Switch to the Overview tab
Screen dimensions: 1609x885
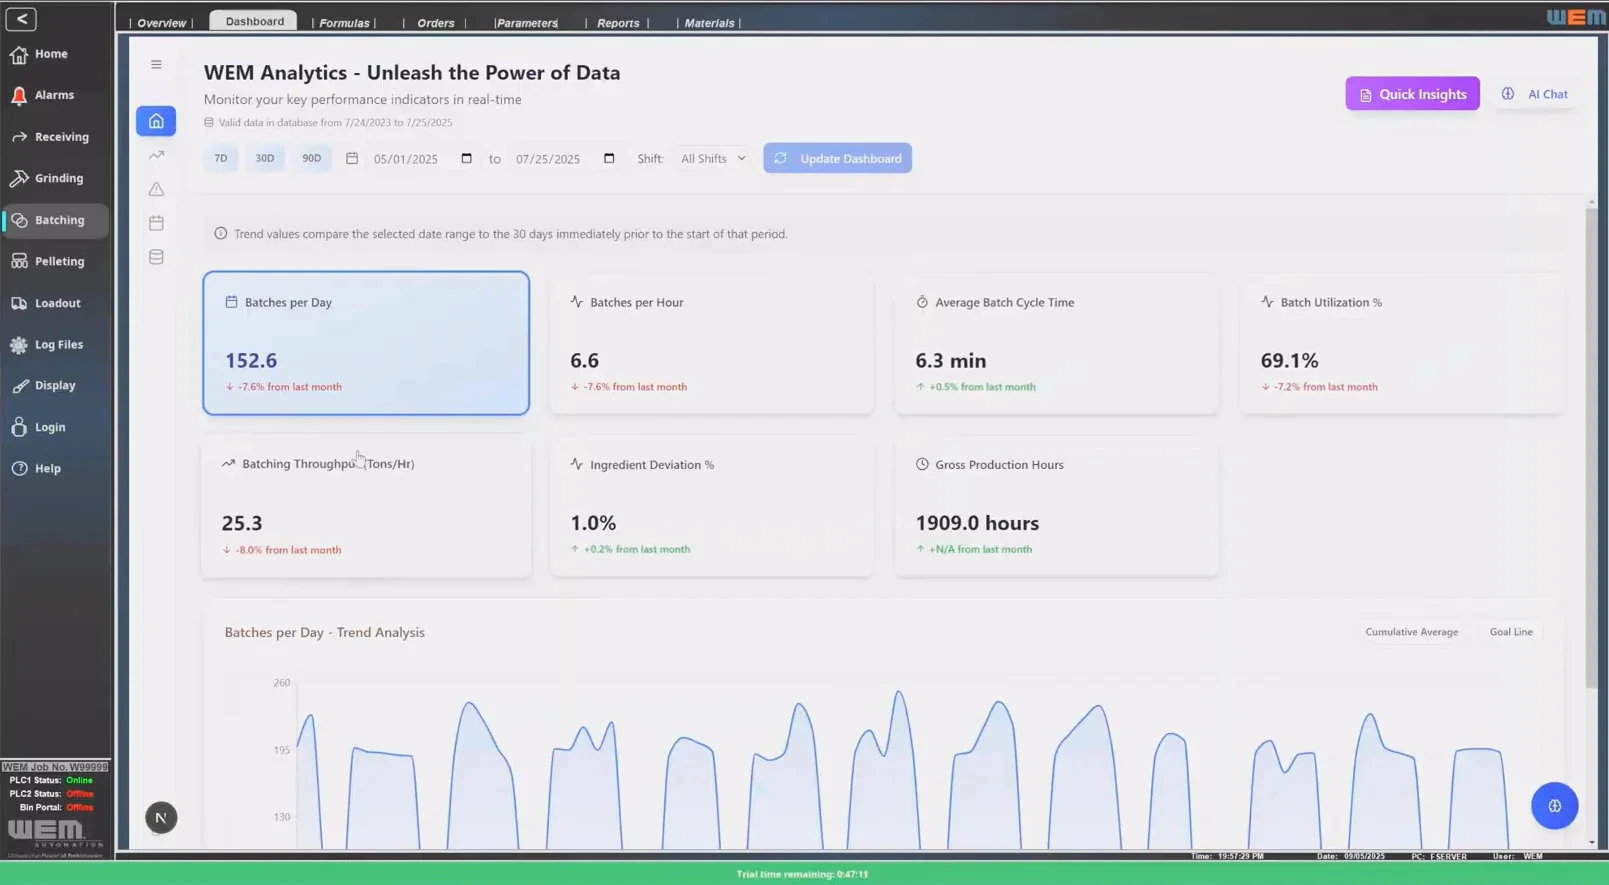coord(161,22)
